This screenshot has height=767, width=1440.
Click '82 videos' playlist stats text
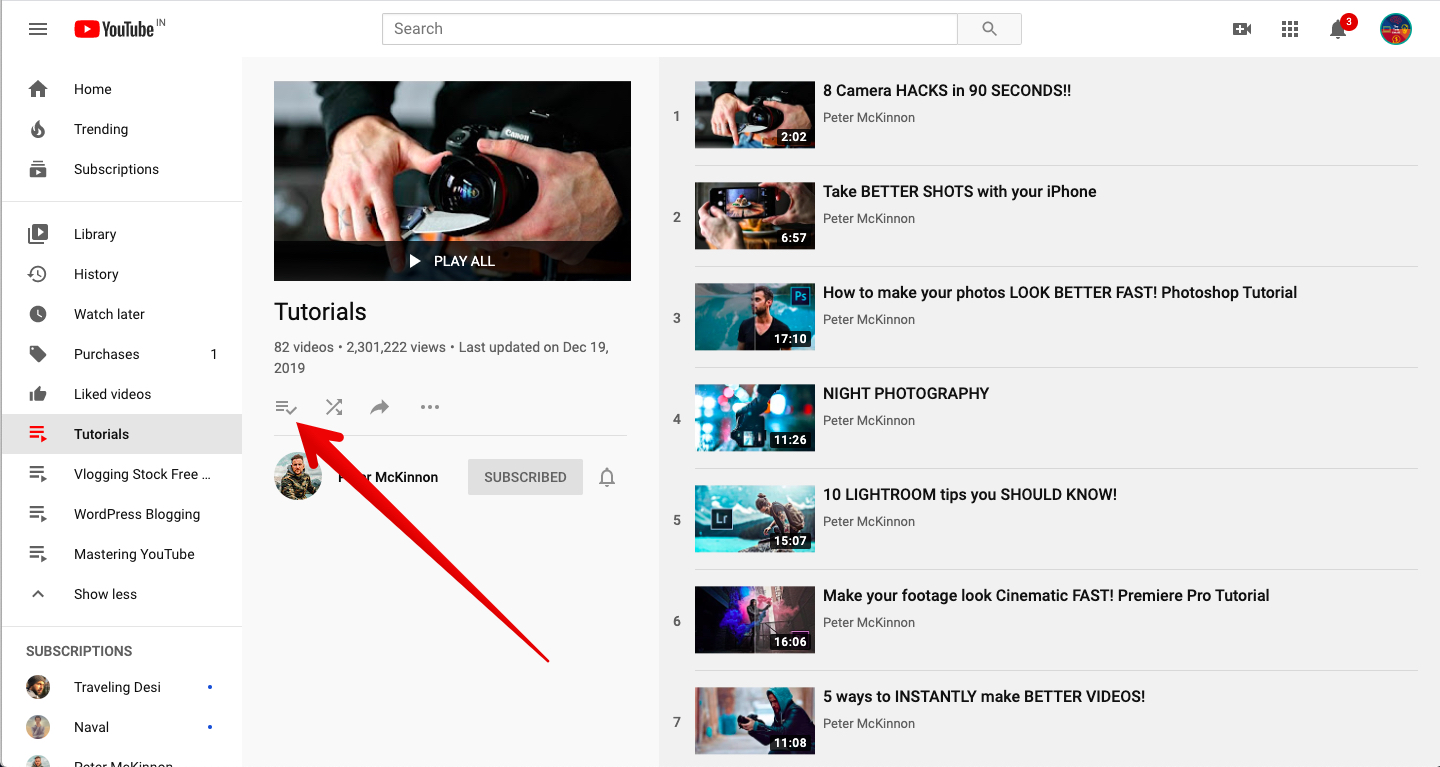click(x=304, y=347)
